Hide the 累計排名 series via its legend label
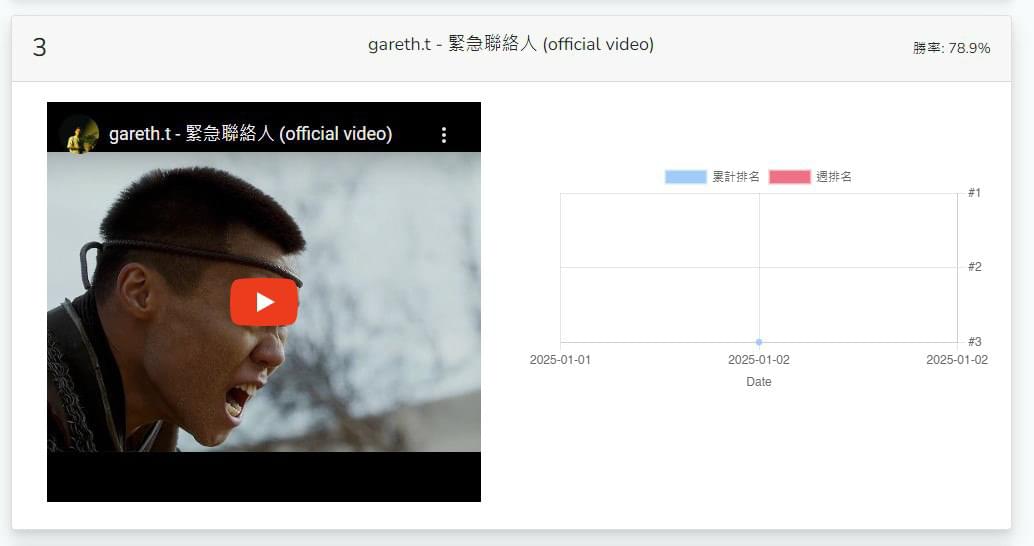 (736, 177)
